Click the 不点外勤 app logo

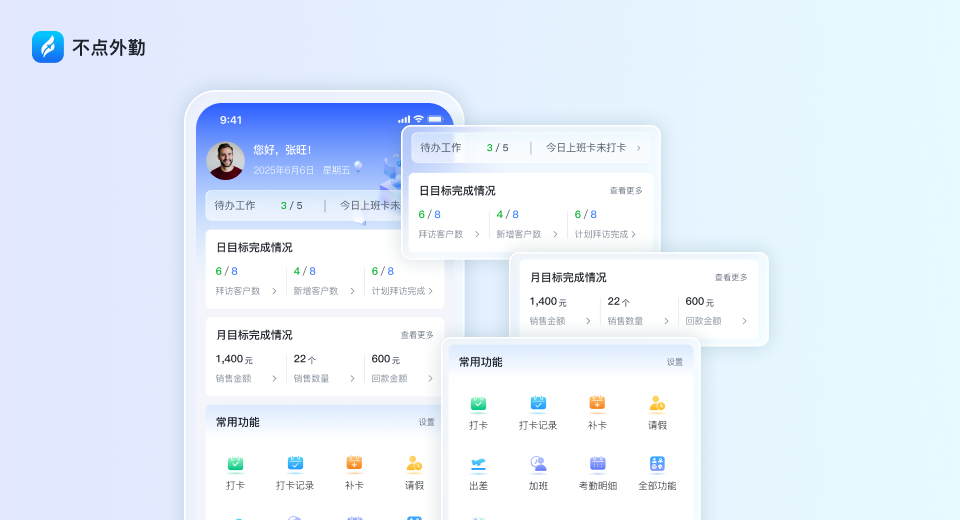click(x=48, y=47)
